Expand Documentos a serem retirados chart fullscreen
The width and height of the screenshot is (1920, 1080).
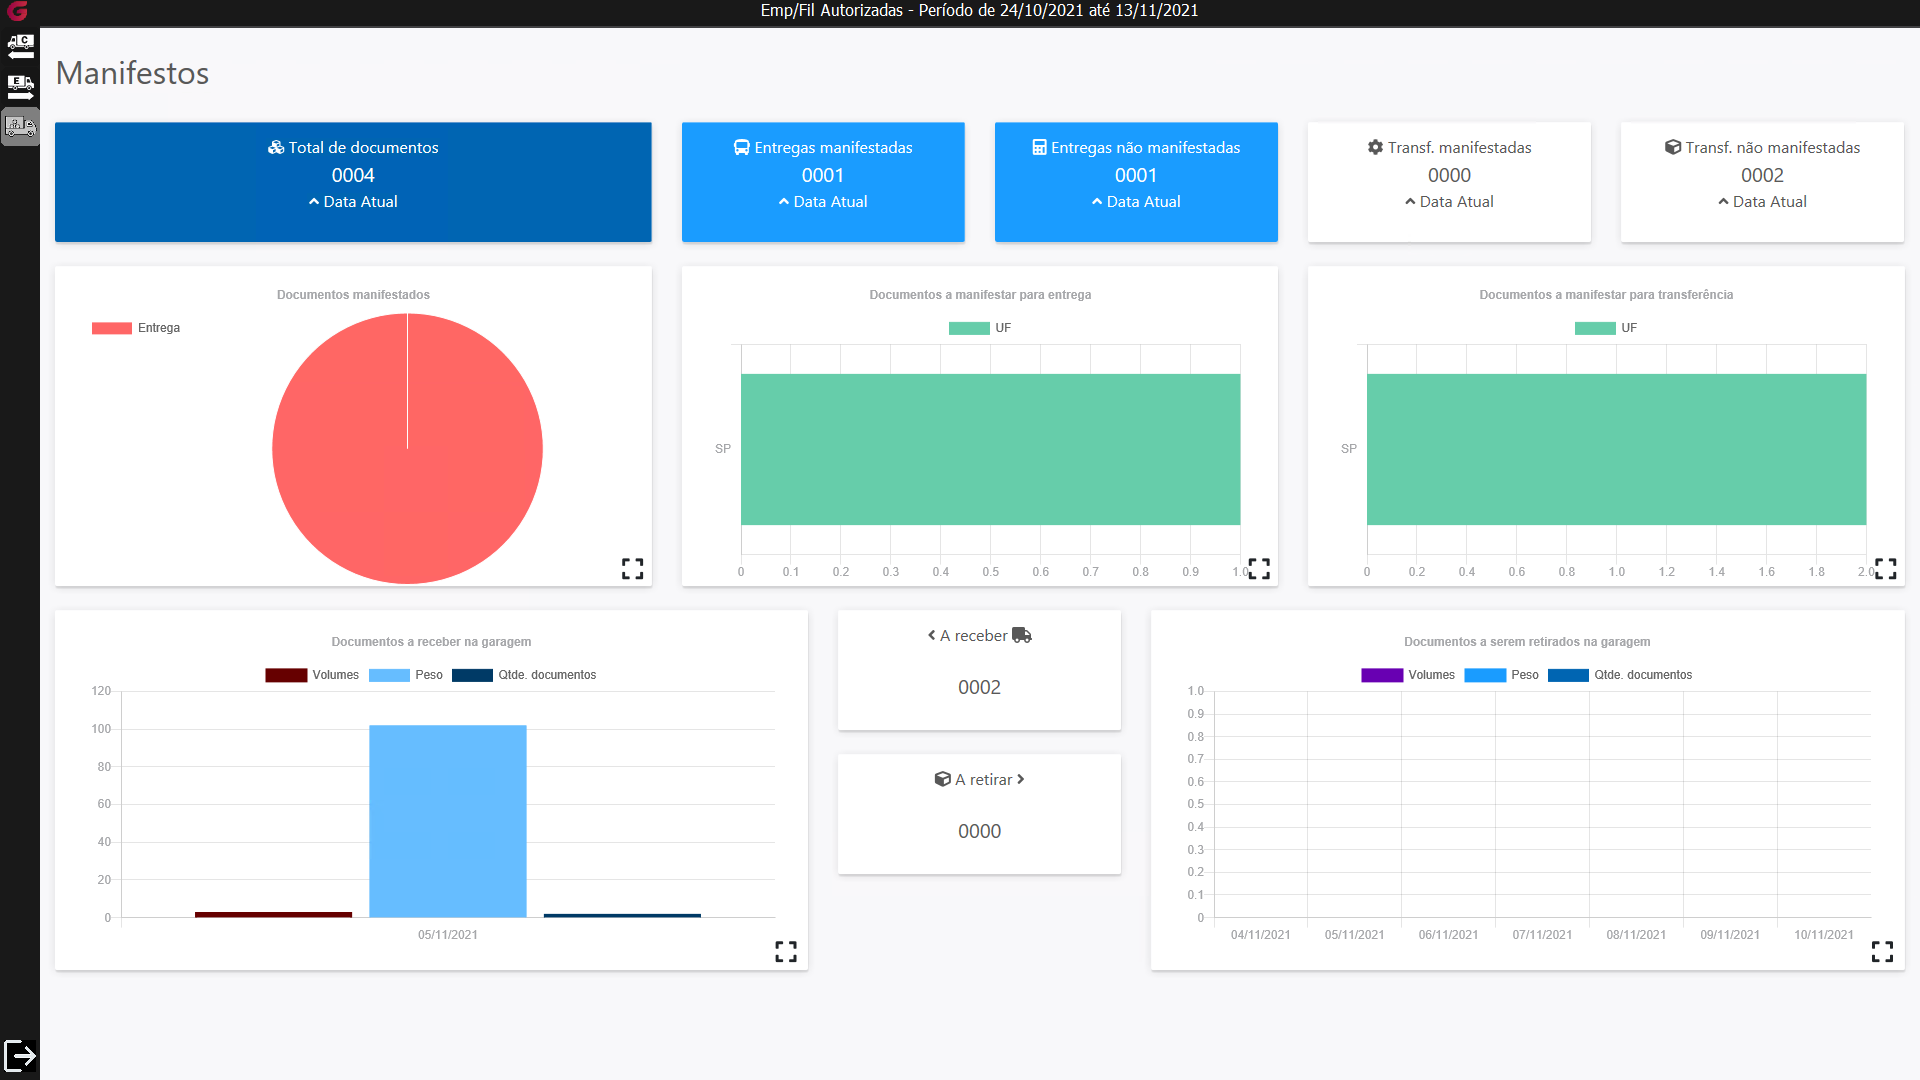pyautogui.click(x=1882, y=951)
